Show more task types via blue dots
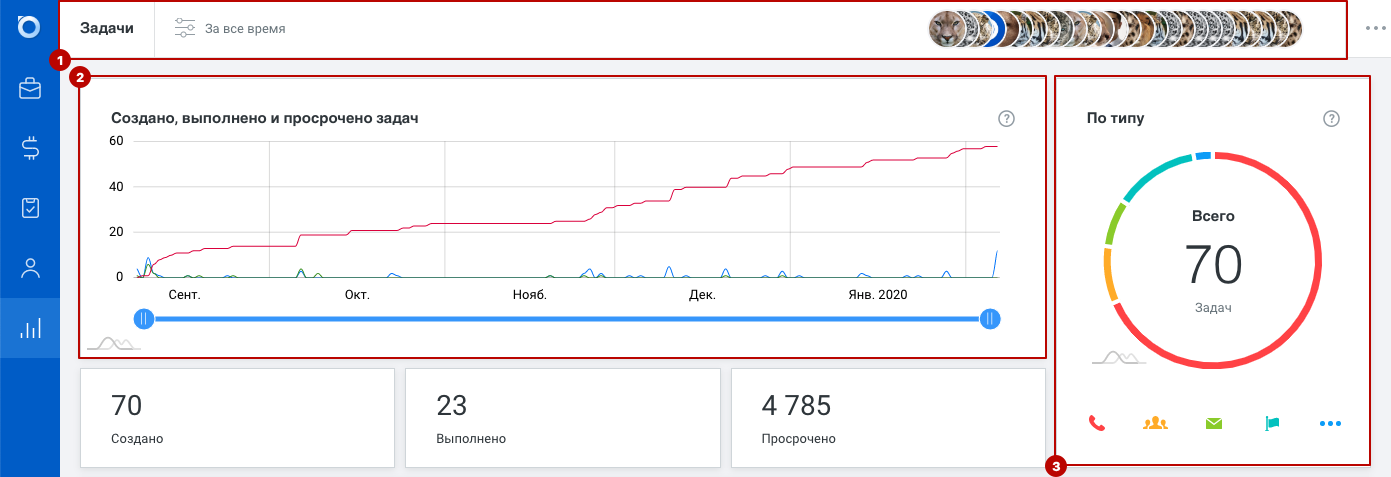Screen dimensions: 1391x477 [x=1330, y=423]
